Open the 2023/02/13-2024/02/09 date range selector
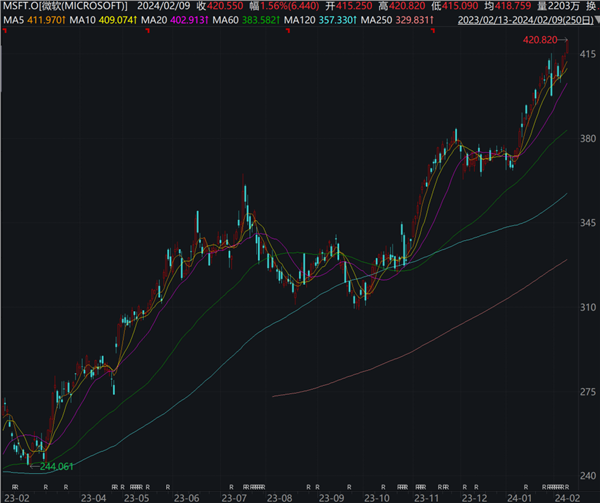Screen dimensions: 600x503 coord(523,20)
